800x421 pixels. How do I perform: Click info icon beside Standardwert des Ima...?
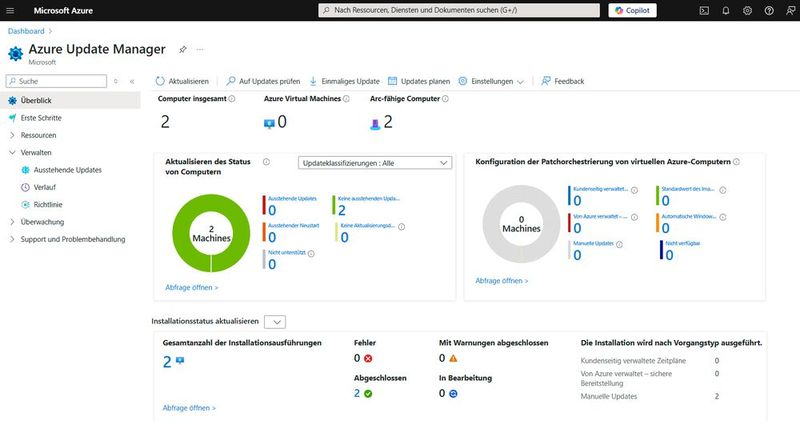[723, 190]
